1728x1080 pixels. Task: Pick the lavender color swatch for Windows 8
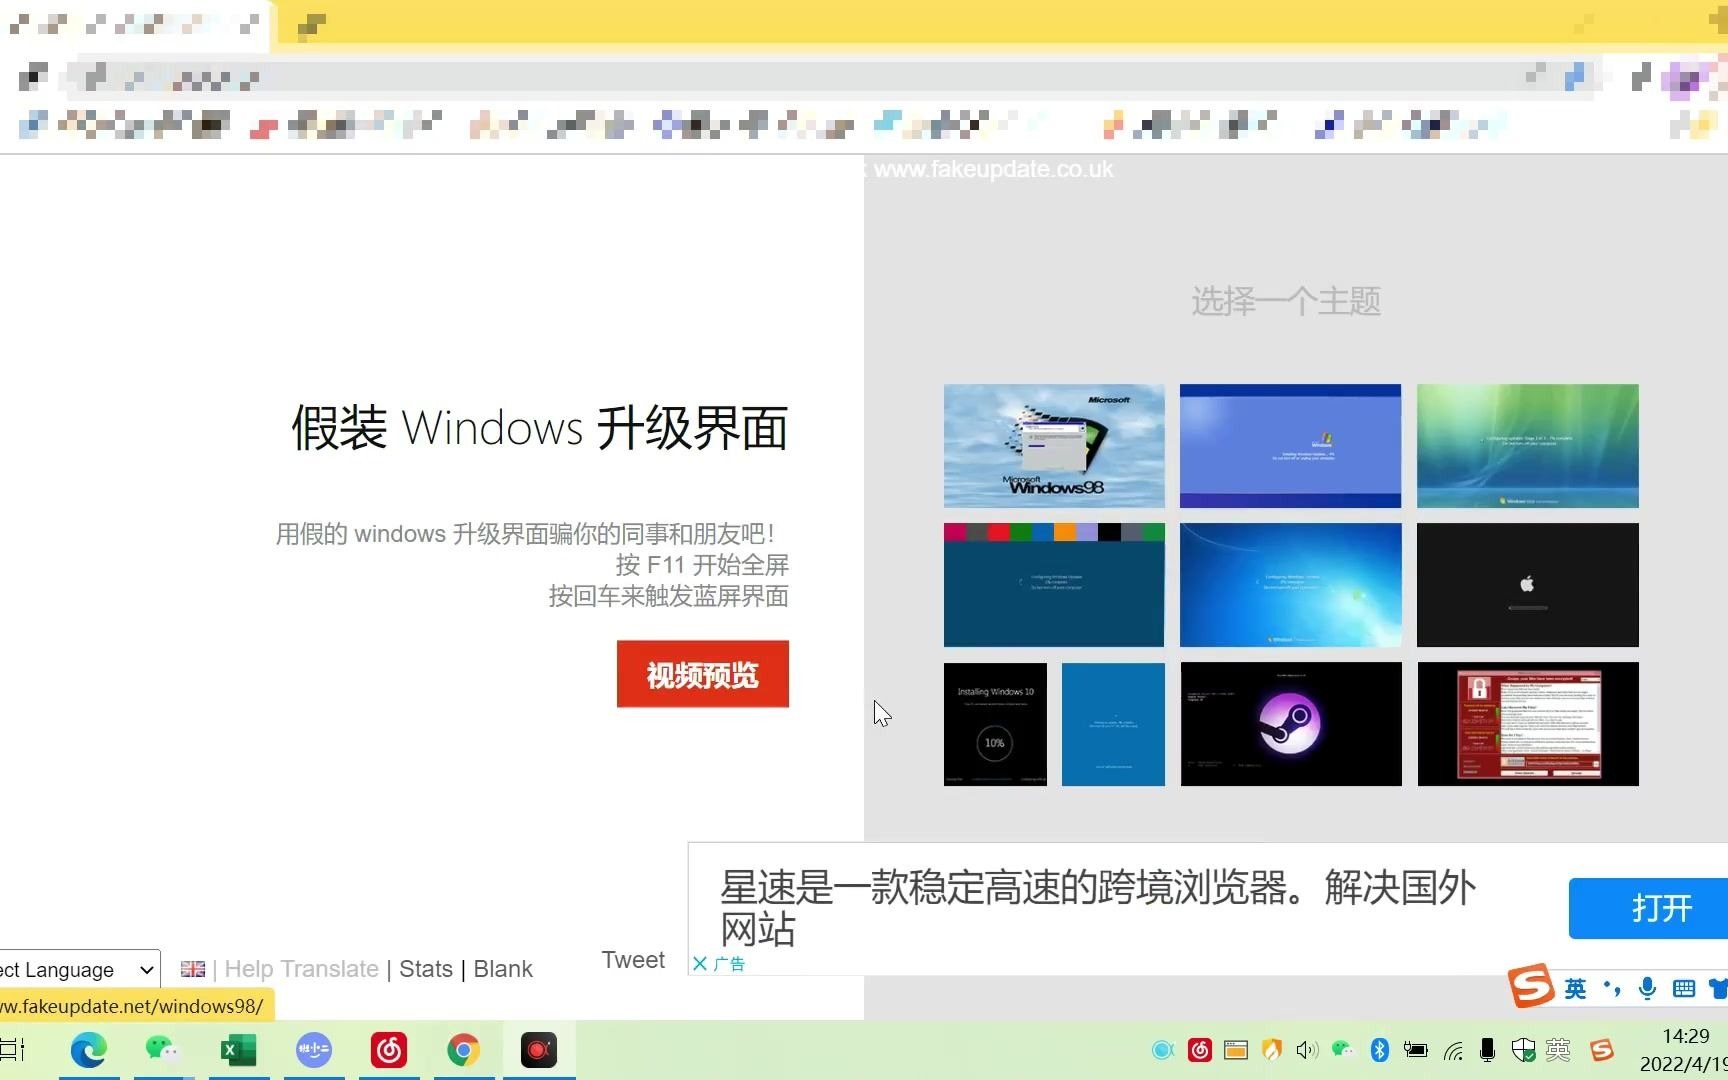1087,532
